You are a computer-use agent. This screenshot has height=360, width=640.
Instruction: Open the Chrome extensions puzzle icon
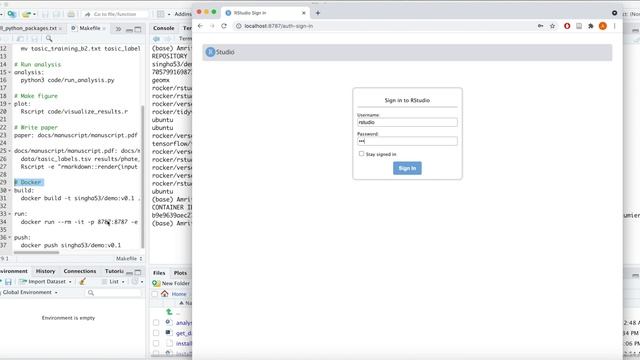tap(591, 26)
